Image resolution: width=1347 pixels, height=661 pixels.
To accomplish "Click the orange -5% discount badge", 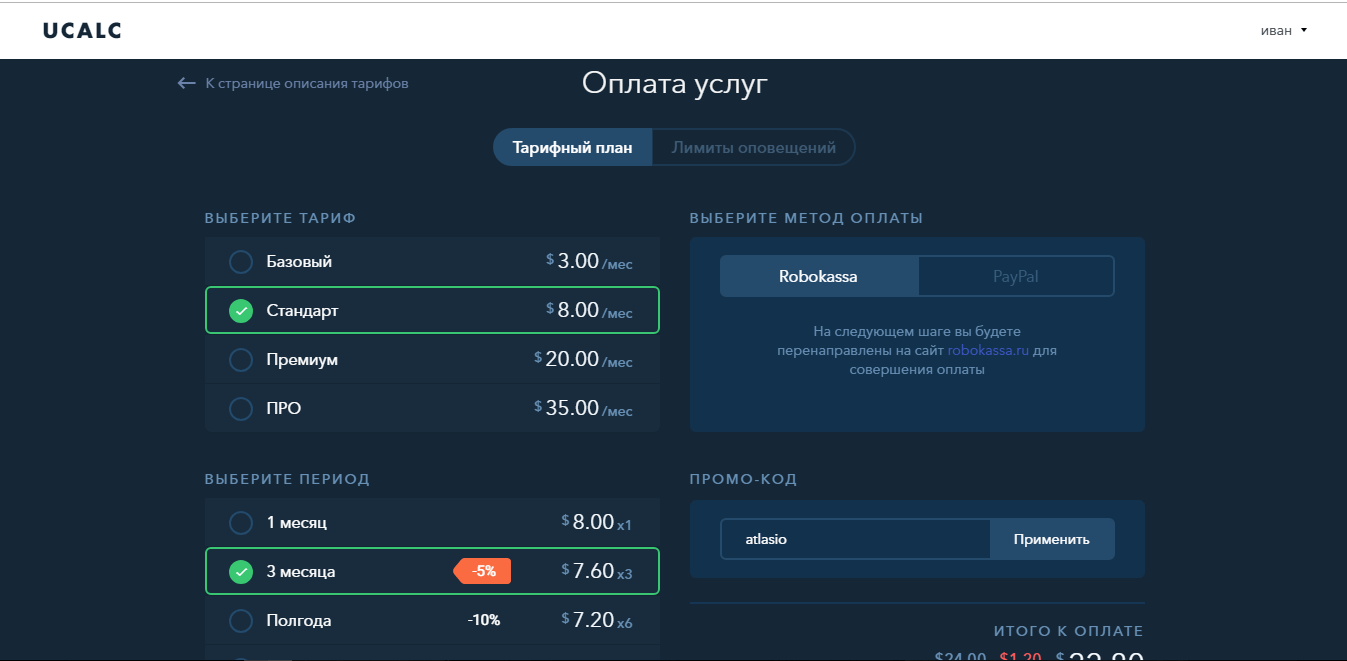I will (484, 571).
